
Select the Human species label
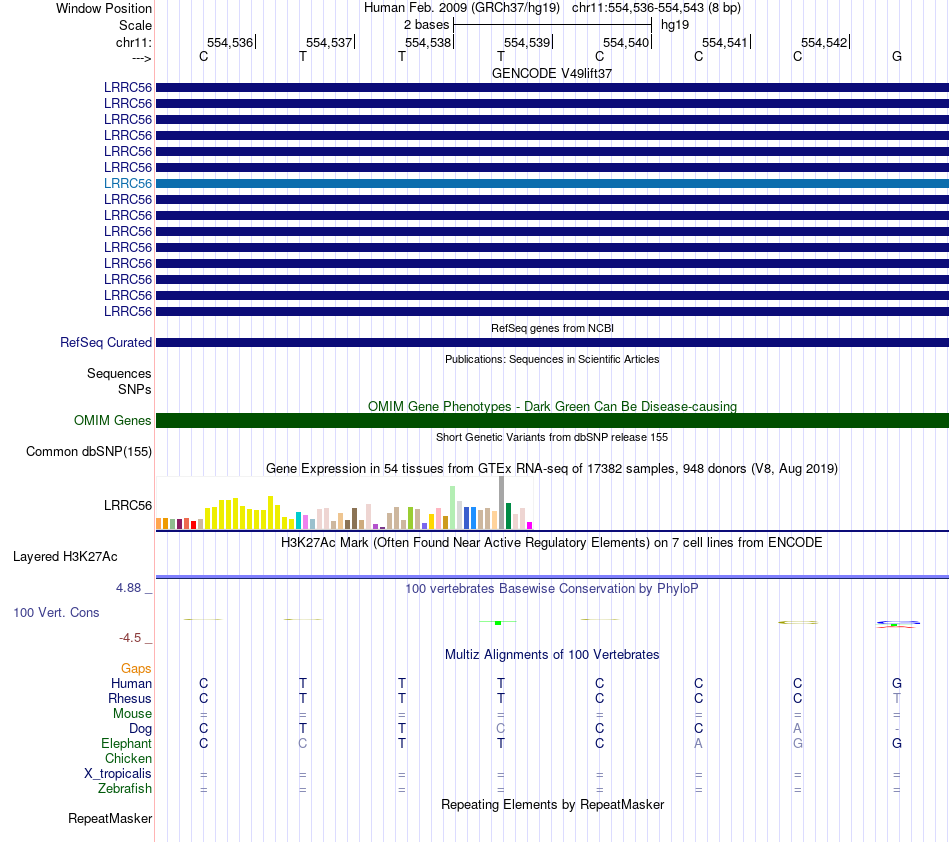pos(131,684)
